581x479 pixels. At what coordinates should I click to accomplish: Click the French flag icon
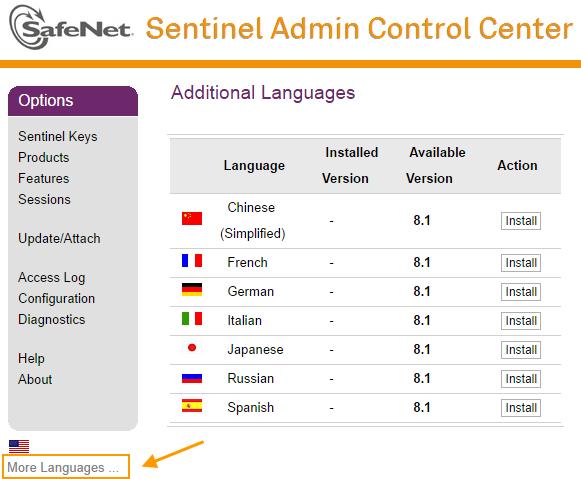[x=192, y=260]
